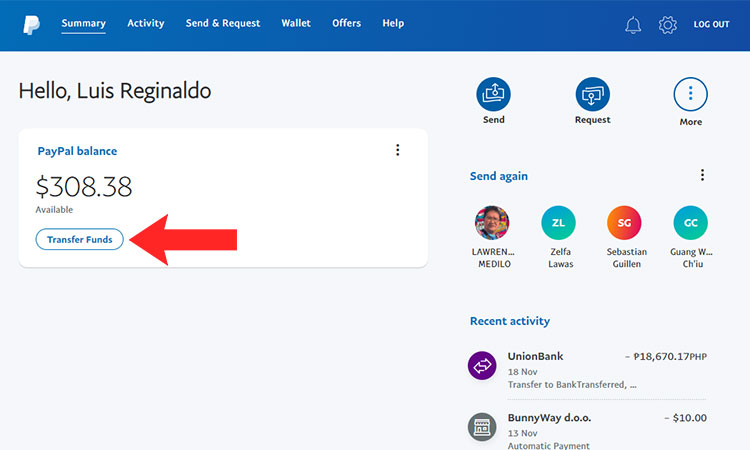
Task: Open the Wallet tab
Action: pos(296,23)
